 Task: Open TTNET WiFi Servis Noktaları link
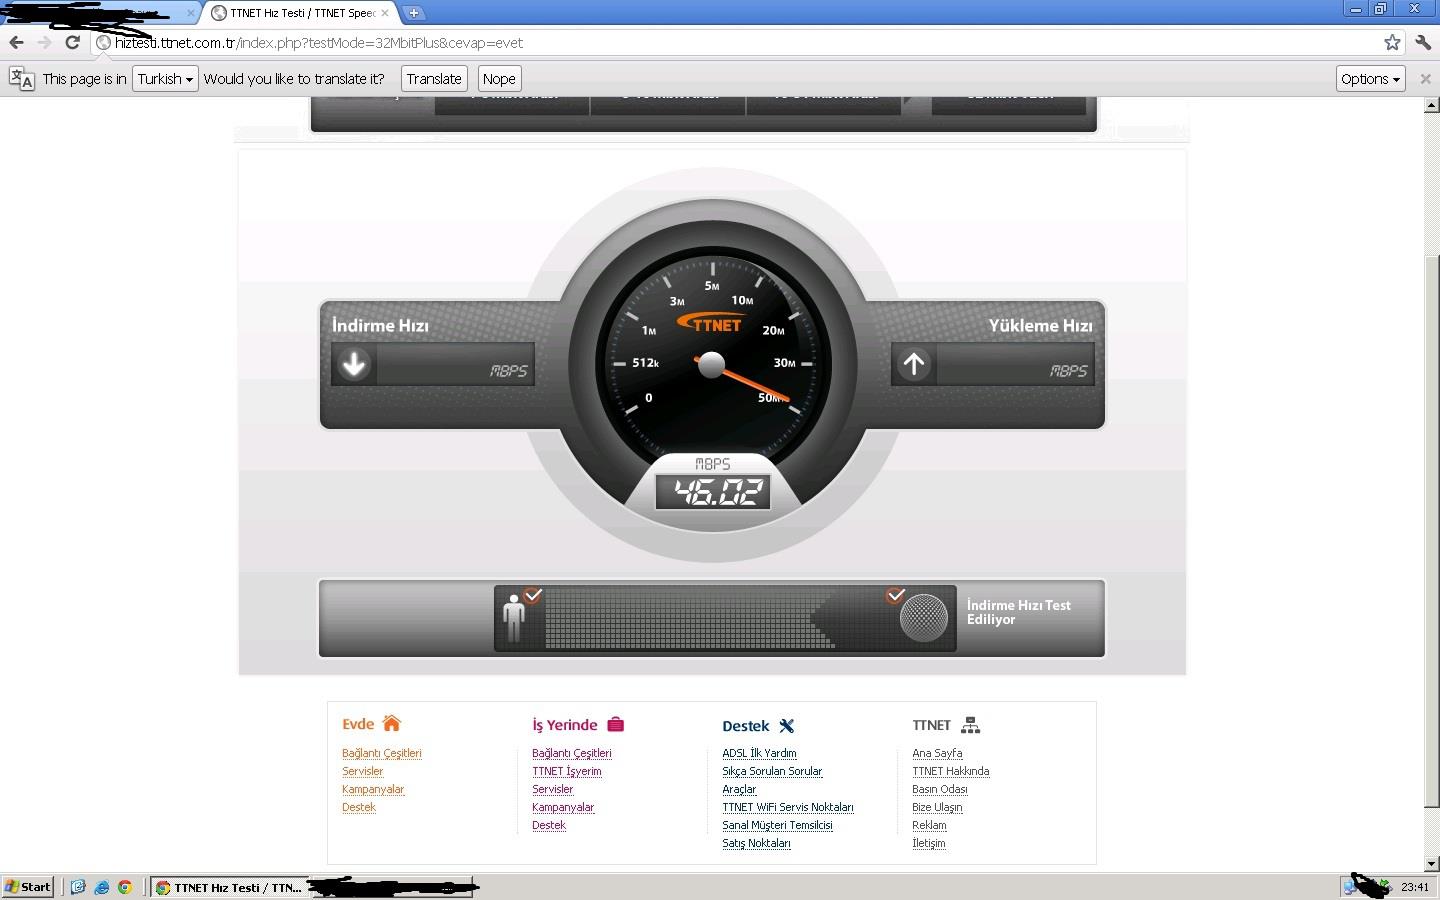click(x=788, y=807)
